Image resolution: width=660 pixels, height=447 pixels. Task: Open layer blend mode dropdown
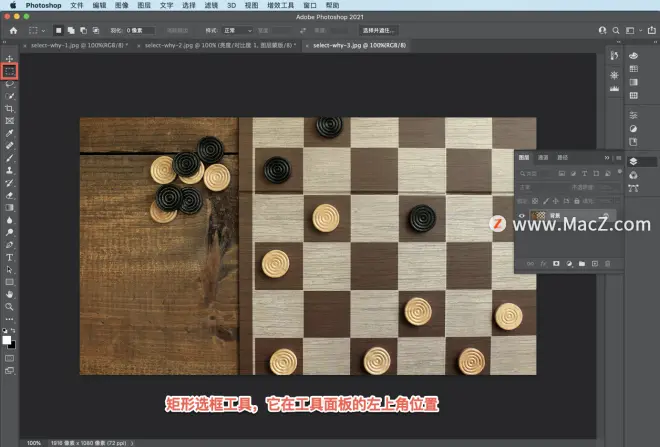pyautogui.click(x=542, y=187)
